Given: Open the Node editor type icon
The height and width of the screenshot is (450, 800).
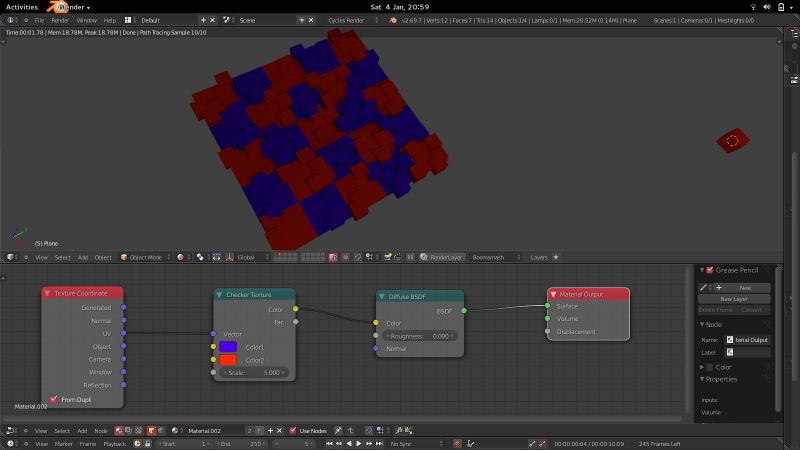Looking at the screenshot, I should pos(10,431).
